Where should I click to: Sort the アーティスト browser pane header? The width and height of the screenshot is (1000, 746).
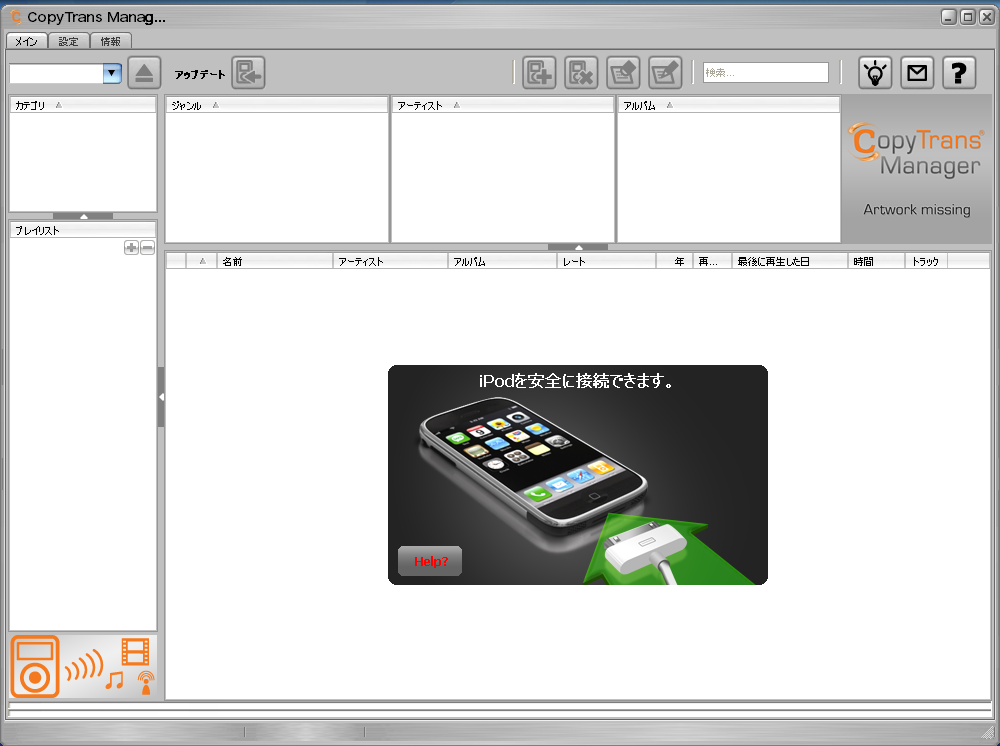pos(503,105)
